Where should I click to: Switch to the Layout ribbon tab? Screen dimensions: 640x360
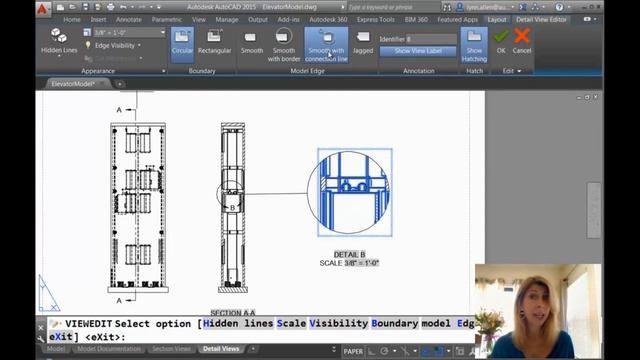[x=497, y=20]
